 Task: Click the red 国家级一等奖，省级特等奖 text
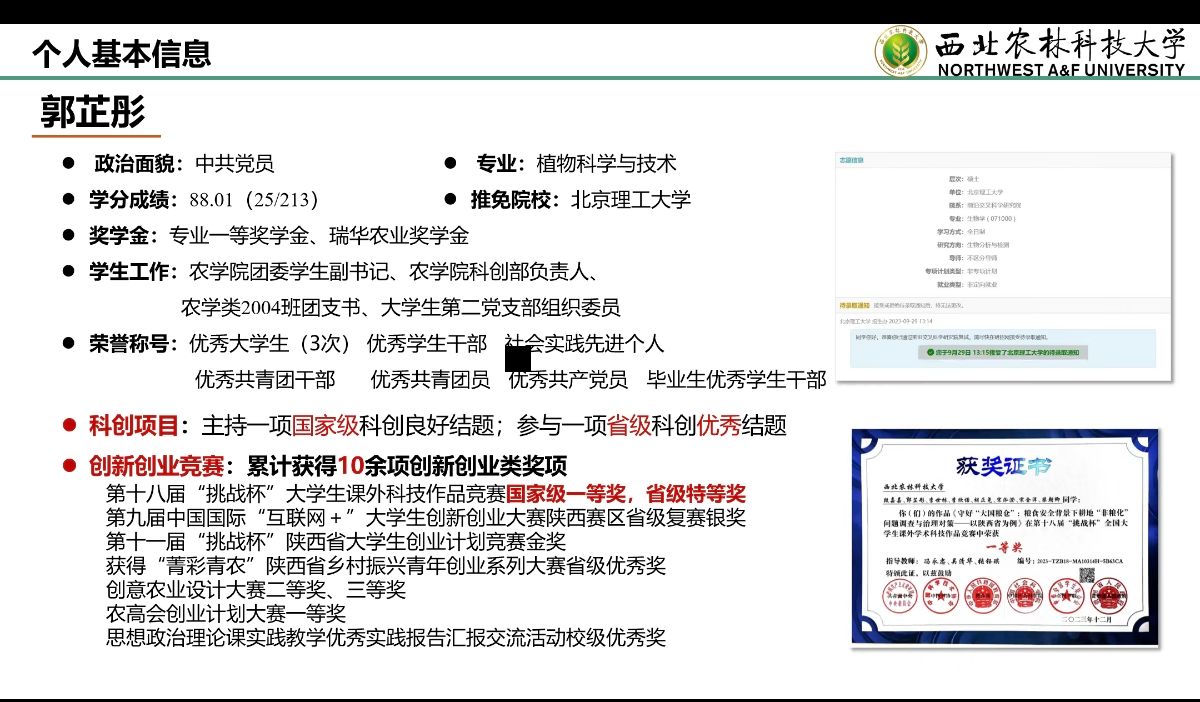pos(626,493)
